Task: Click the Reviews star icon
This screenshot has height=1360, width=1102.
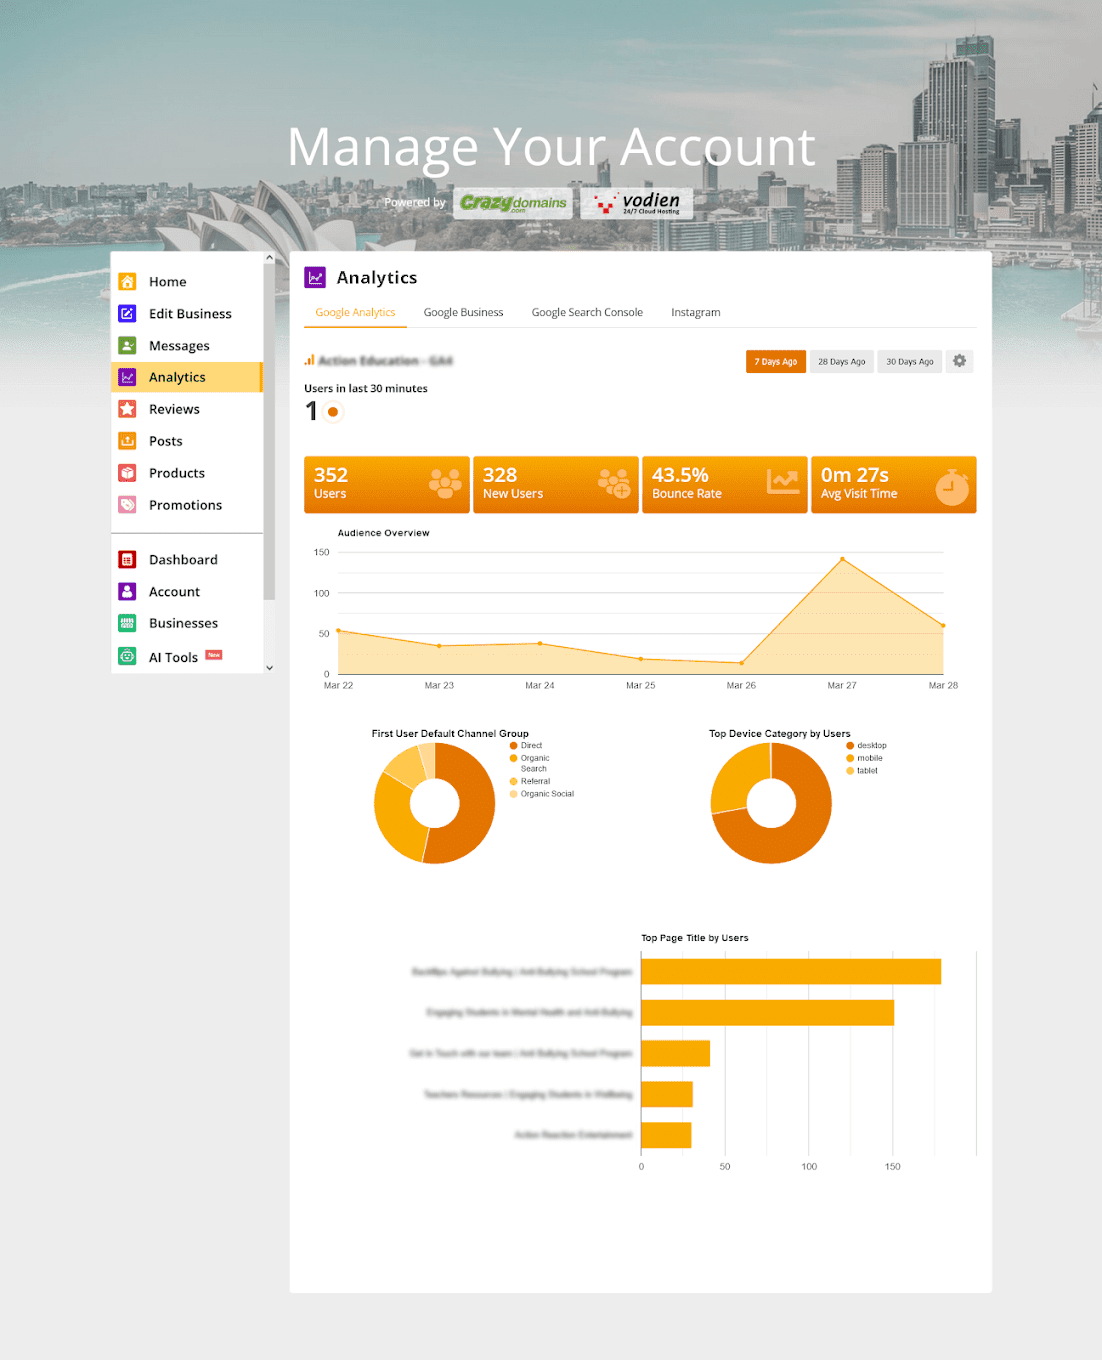Action: tap(128, 409)
